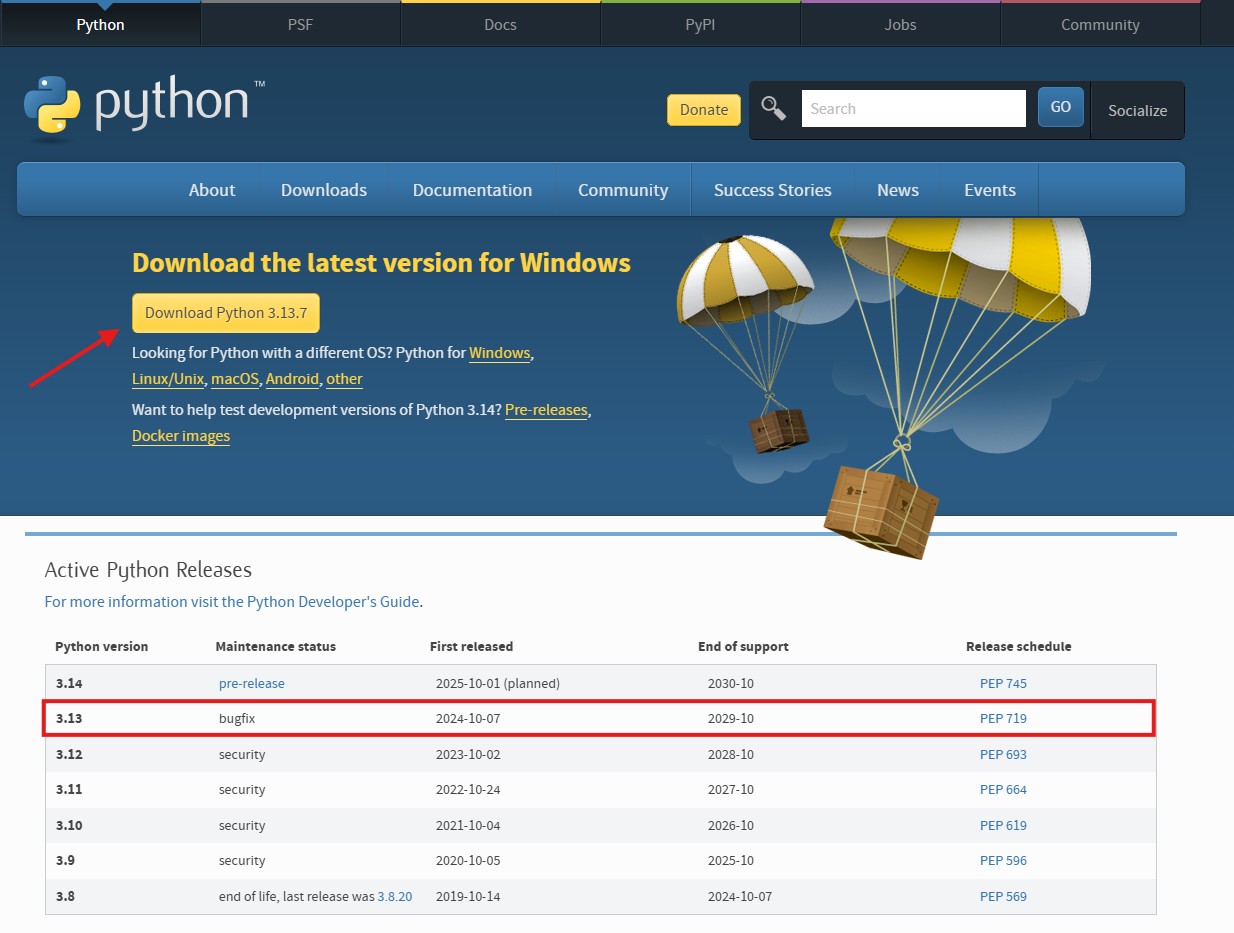Viewport: 1234px width, 933px height.
Task: Select the Python top tab
Action: click(100, 24)
